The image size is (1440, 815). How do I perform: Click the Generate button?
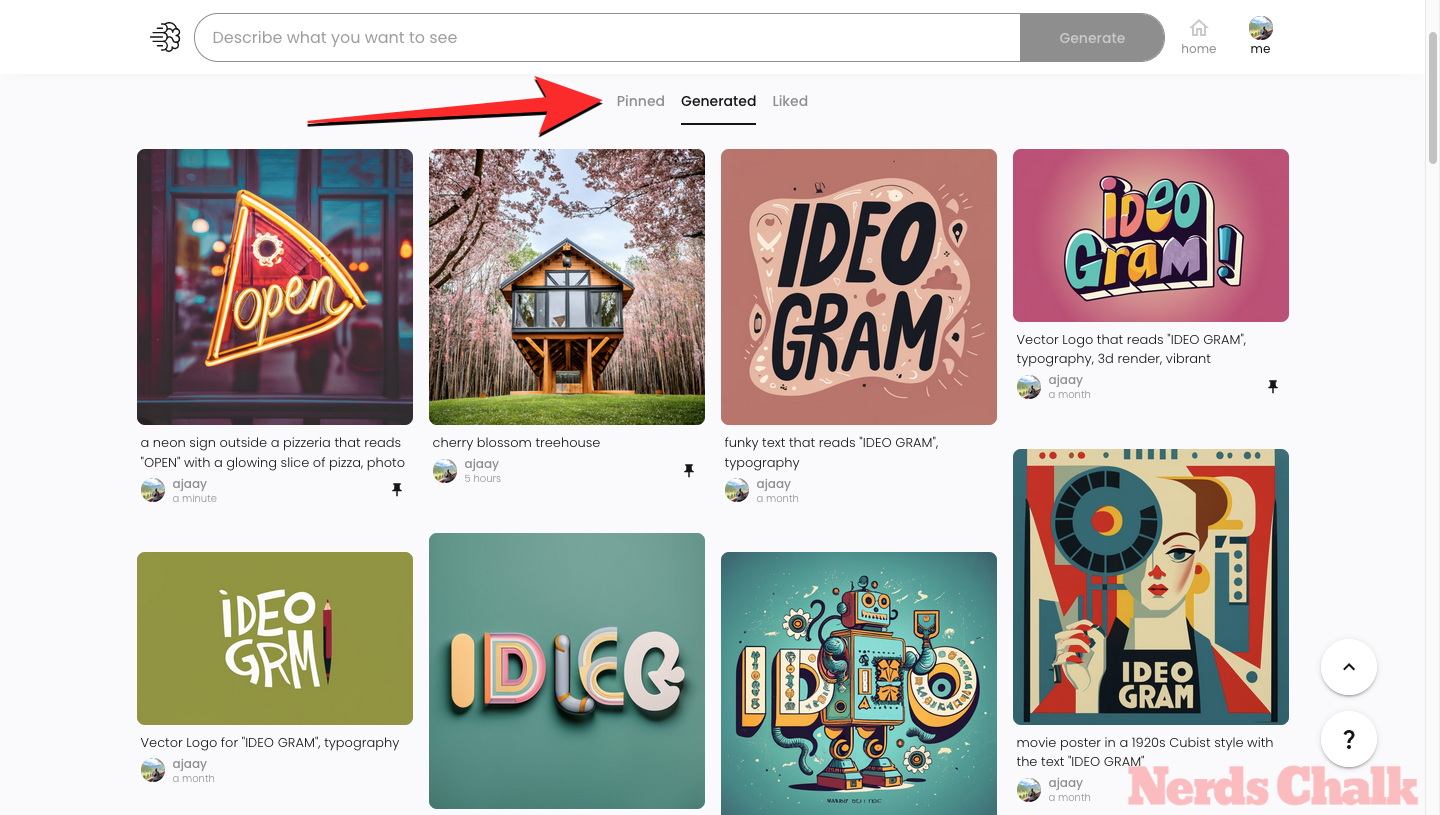1092,38
